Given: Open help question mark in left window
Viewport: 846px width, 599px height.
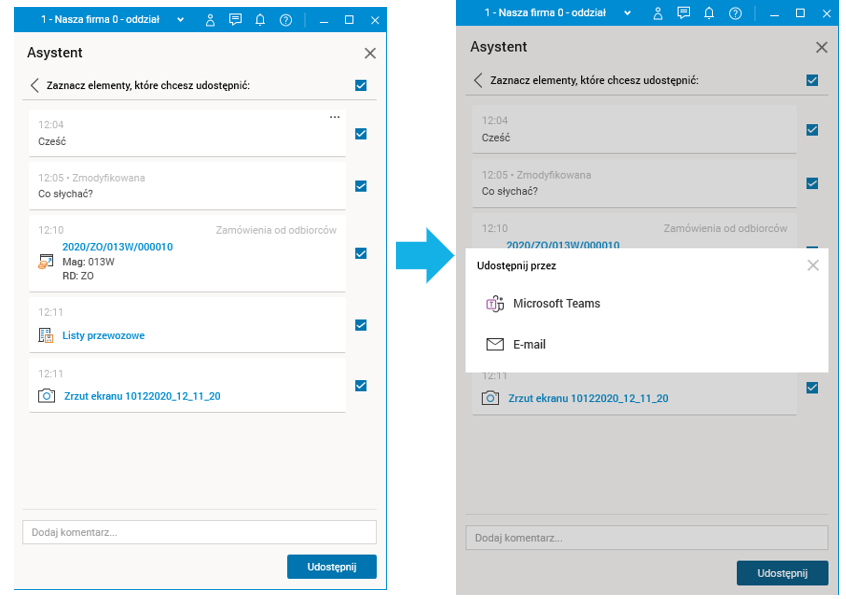Looking at the screenshot, I should 285,21.
